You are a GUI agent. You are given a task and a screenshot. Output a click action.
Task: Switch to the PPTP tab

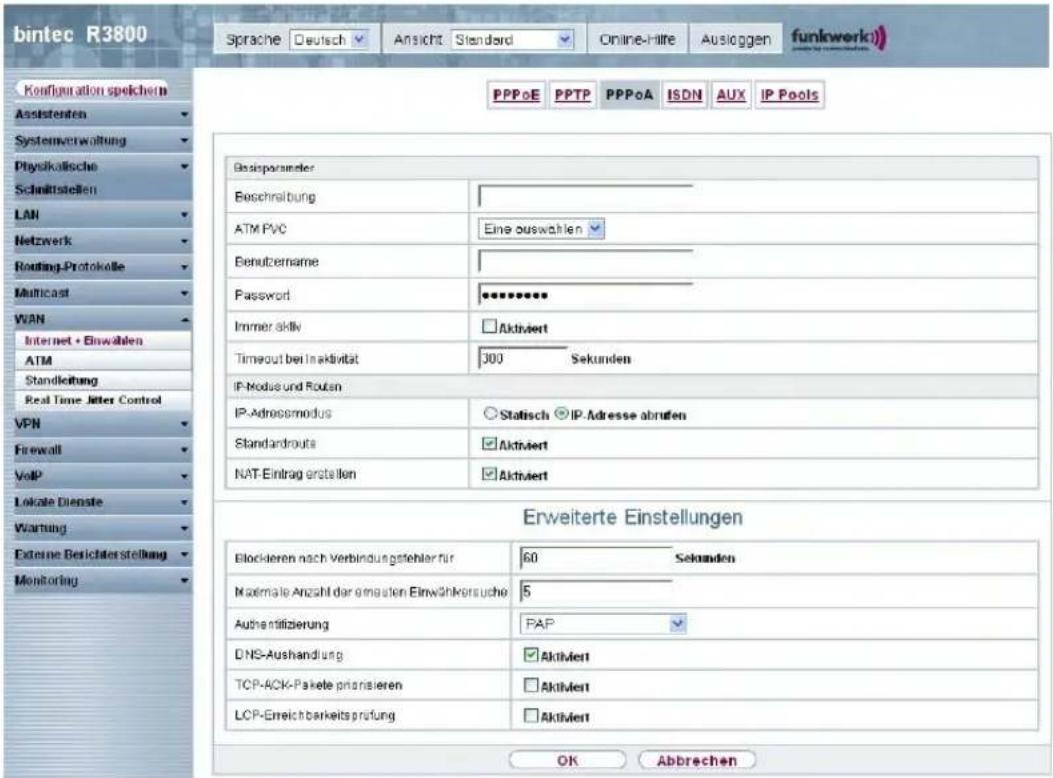point(572,95)
